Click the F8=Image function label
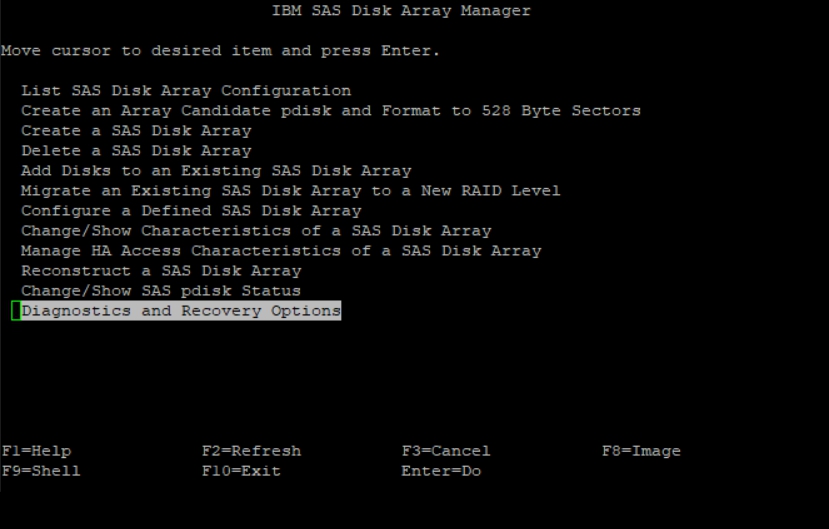 (x=641, y=451)
